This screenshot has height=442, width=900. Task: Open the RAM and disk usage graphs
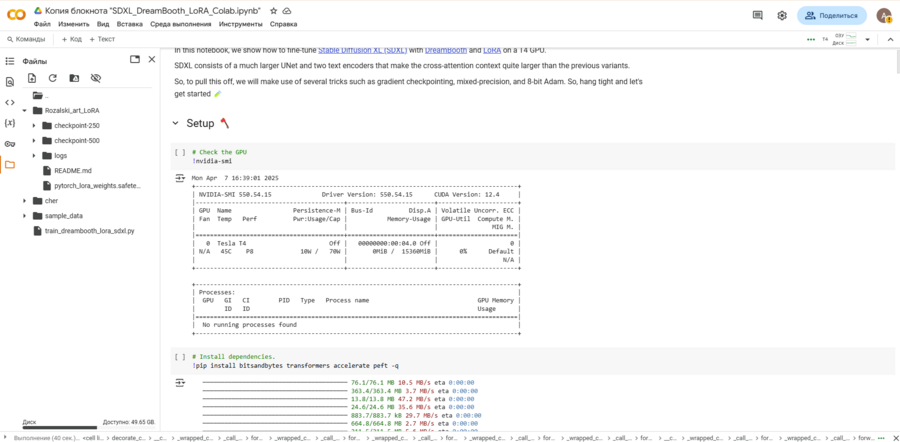click(x=844, y=40)
